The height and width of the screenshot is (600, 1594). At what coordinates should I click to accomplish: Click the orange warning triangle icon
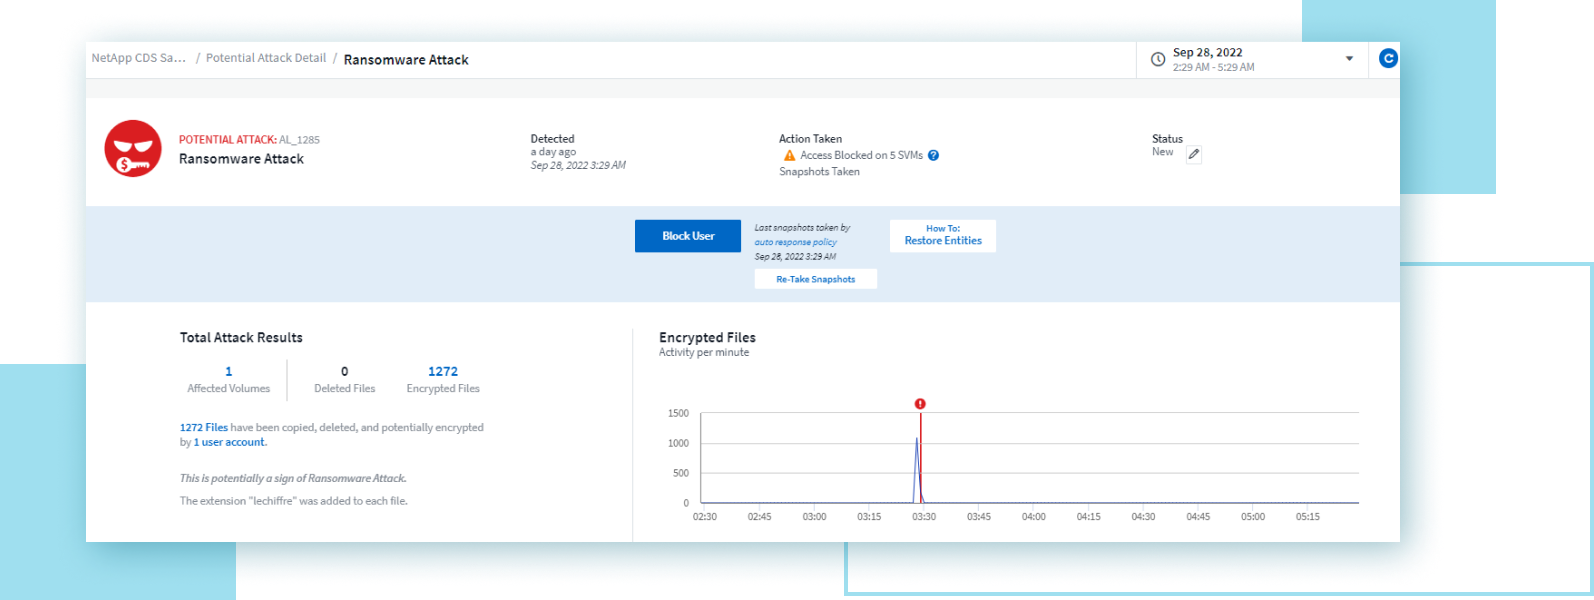pos(789,156)
